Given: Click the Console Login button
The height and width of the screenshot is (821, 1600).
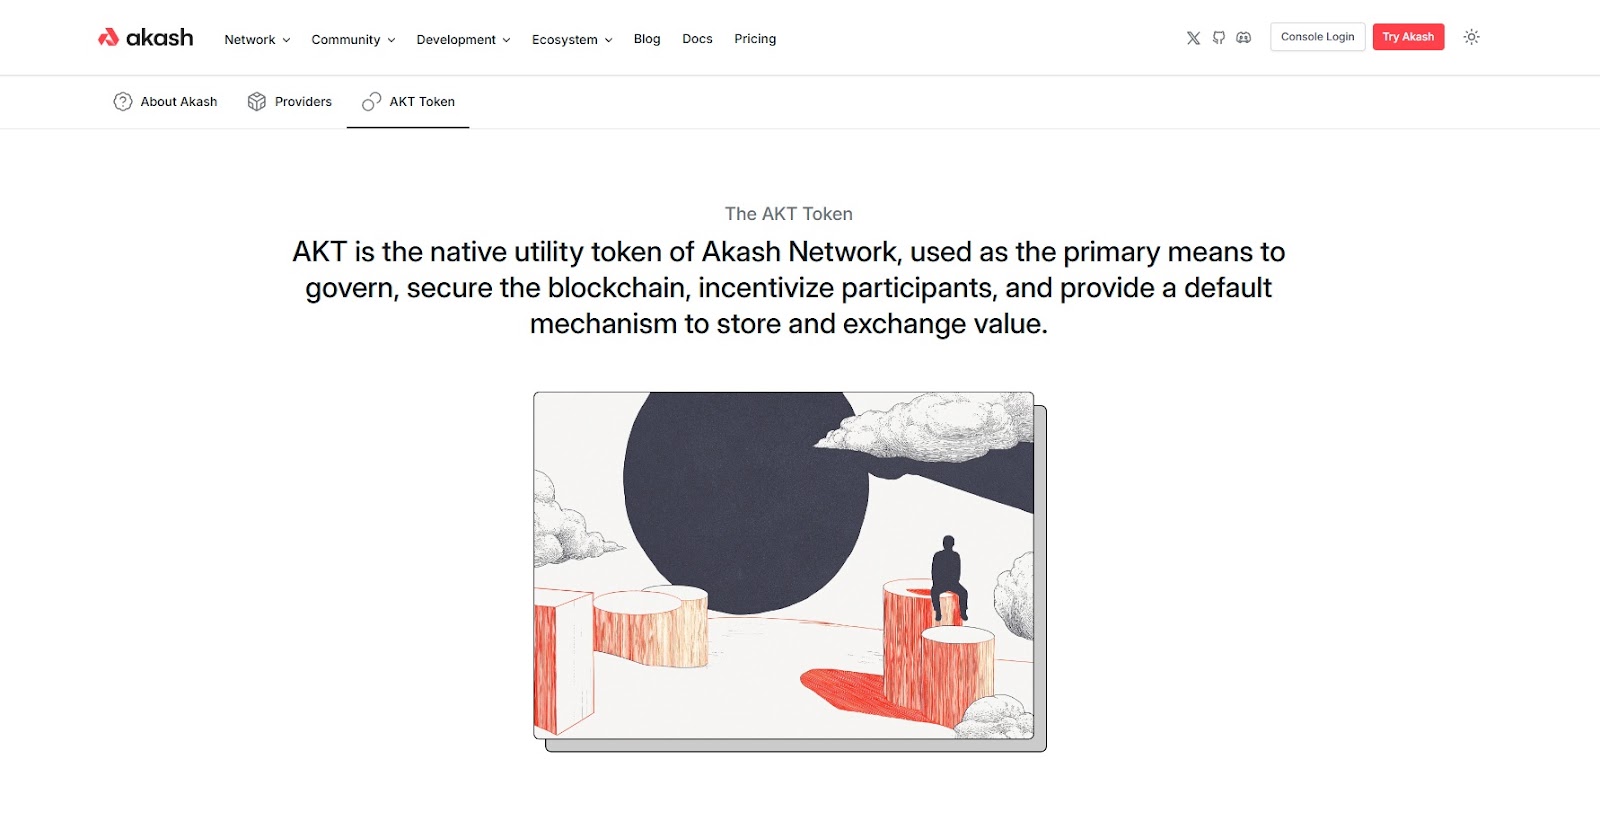Looking at the screenshot, I should click(1317, 37).
